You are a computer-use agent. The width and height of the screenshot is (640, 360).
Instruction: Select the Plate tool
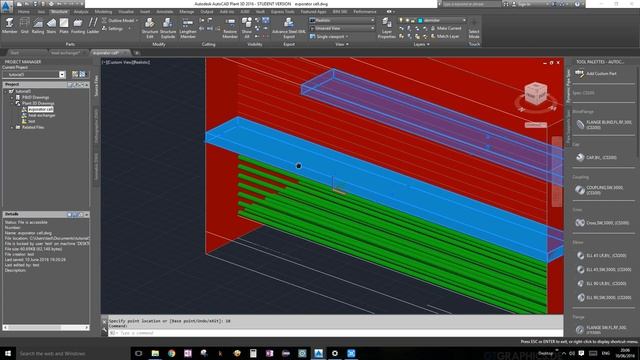[x=64, y=25]
